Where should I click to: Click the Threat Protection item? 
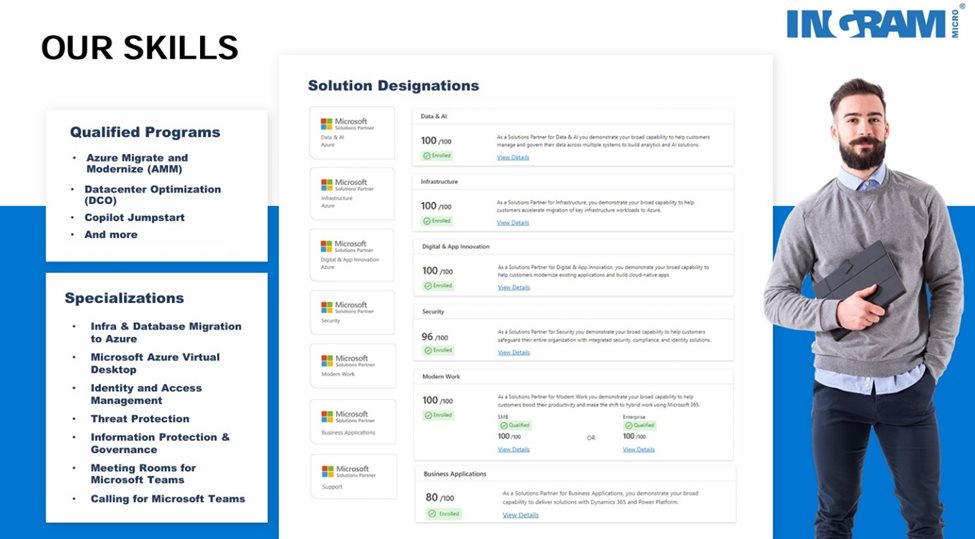pyautogui.click(x=140, y=419)
